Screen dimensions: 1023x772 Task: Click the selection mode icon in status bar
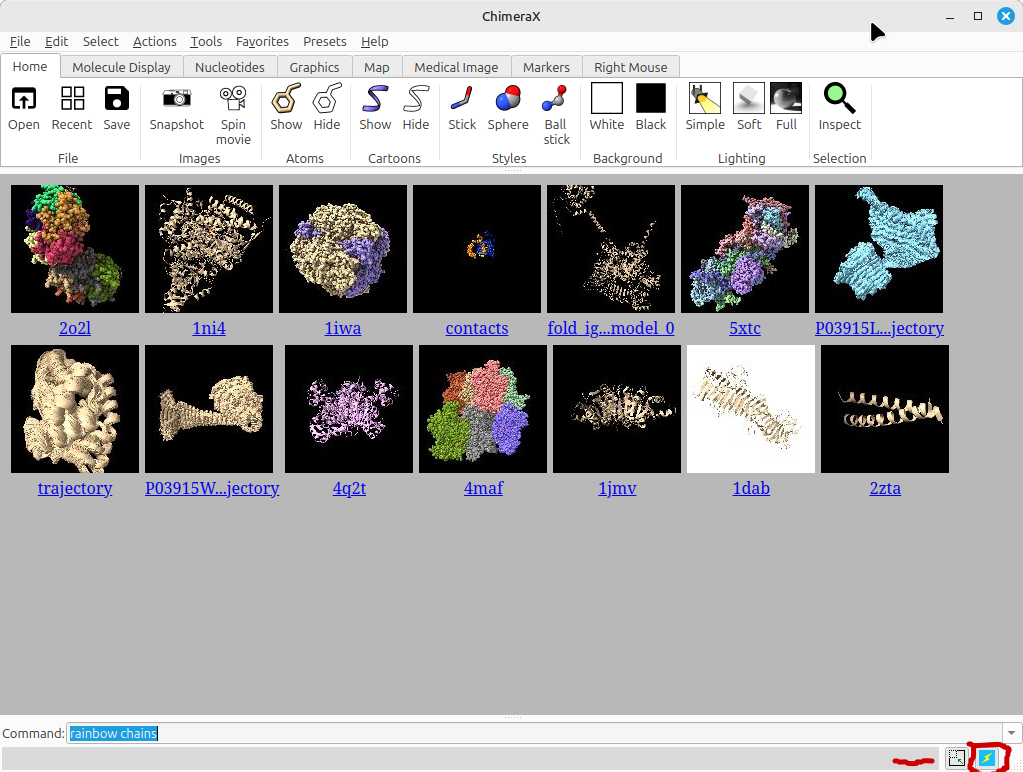(x=956, y=758)
